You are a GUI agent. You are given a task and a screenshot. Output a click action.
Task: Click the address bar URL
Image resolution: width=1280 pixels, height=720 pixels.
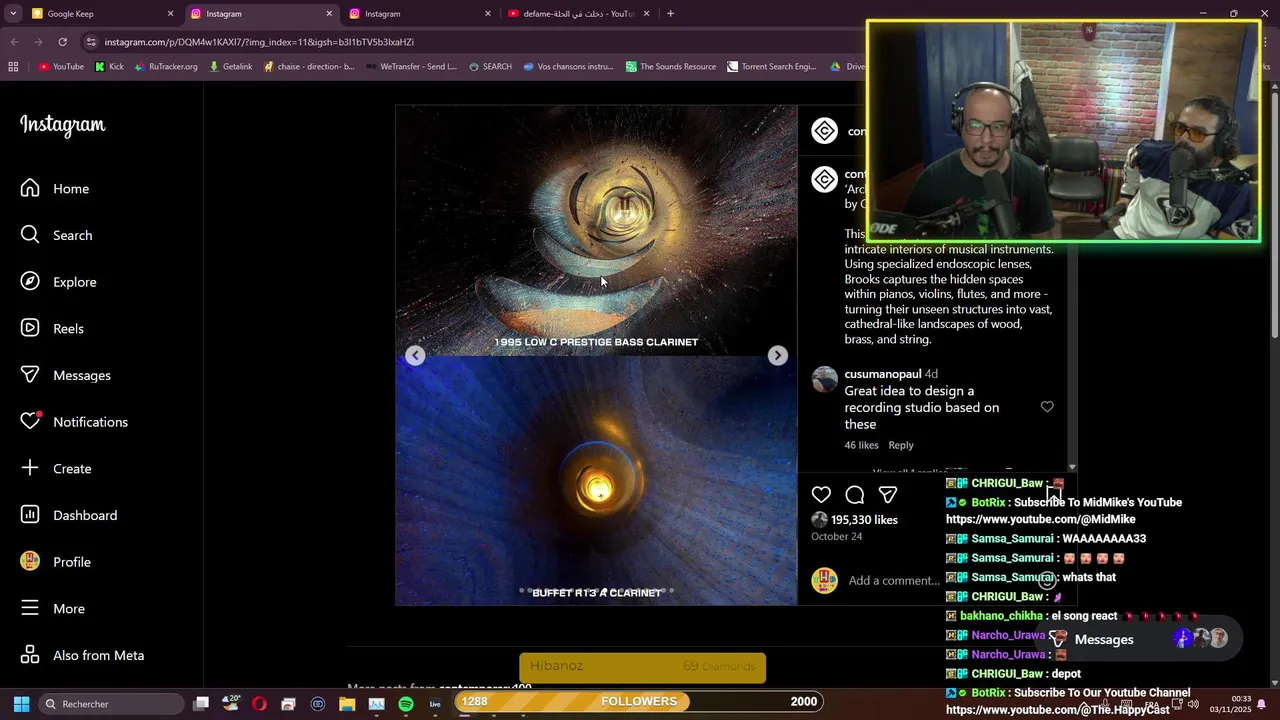pos(259,42)
